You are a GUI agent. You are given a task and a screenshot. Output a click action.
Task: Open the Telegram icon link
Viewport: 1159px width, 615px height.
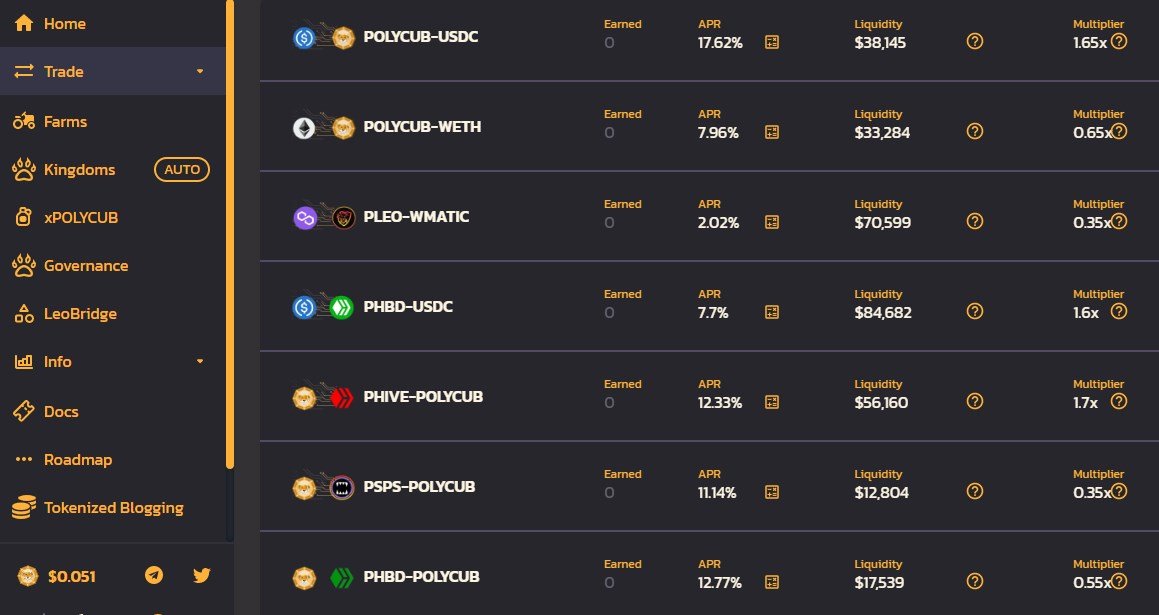[x=154, y=575]
